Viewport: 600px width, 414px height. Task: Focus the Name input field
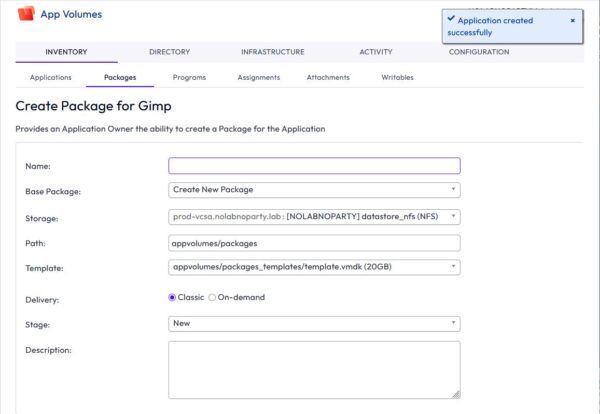click(314, 166)
